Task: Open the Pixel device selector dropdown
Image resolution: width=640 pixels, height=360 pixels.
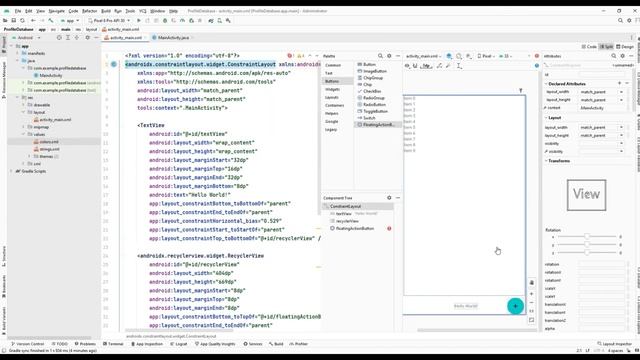Action: 109,20
